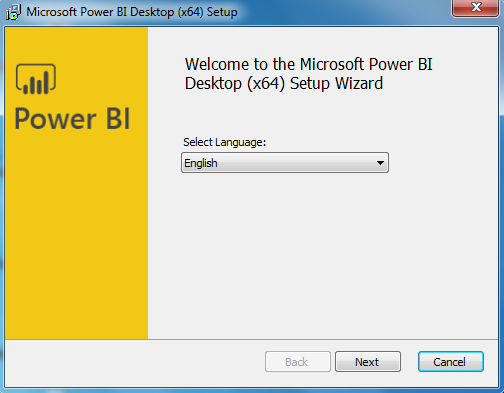504x393 pixels.
Task: Click the Cancel button
Action: pos(451,361)
